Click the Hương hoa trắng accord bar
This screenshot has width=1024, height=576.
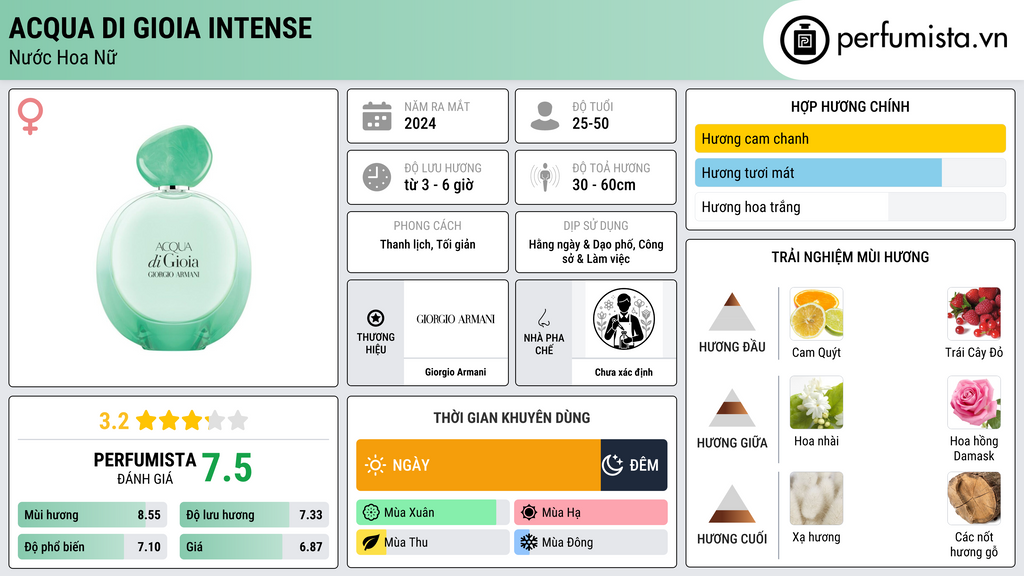point(850,207)
